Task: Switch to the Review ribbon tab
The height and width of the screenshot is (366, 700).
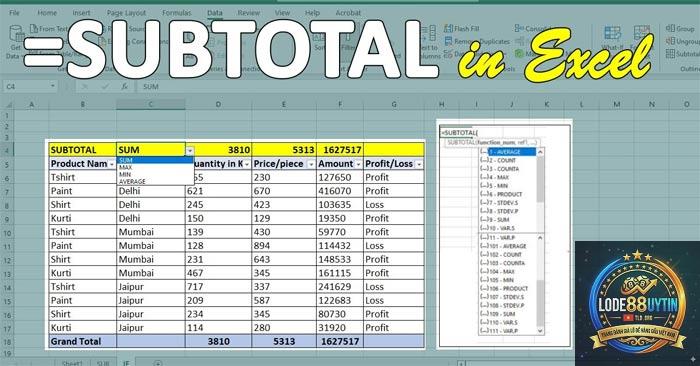Action: tap(249, 13)
